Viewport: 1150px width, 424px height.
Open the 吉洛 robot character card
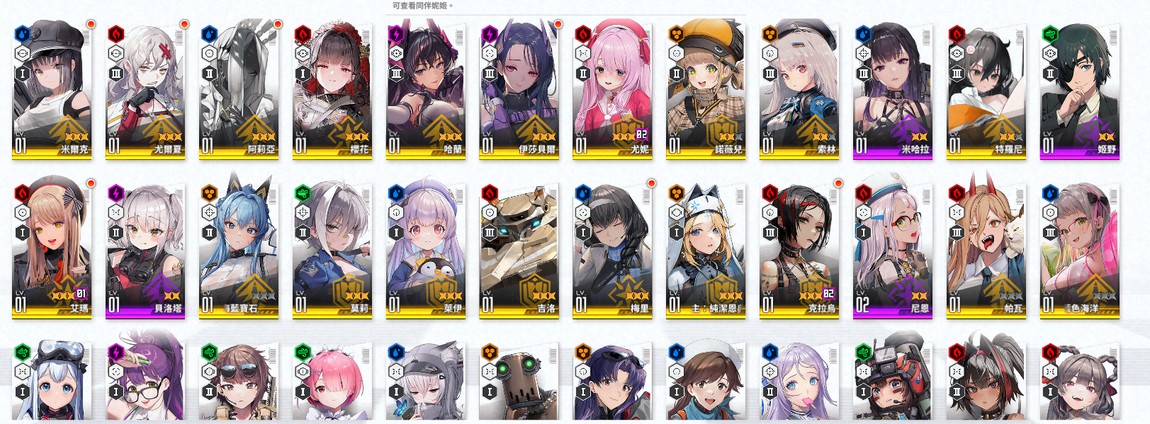coord(519,249)
